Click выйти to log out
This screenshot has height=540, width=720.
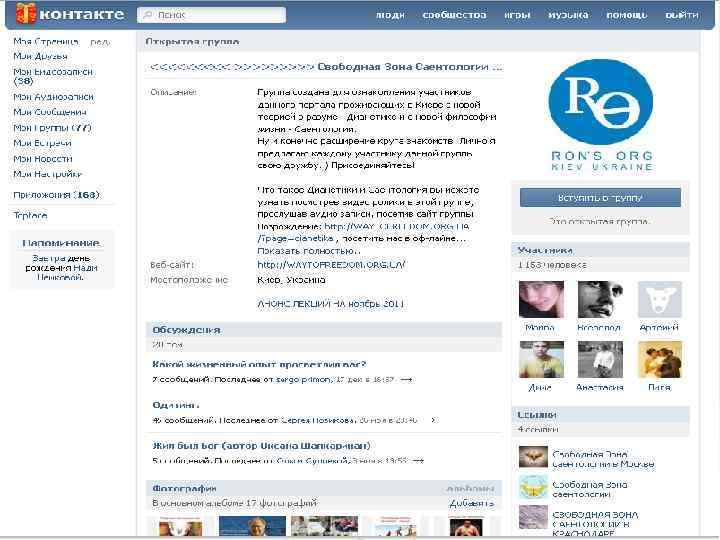point(682,15)
